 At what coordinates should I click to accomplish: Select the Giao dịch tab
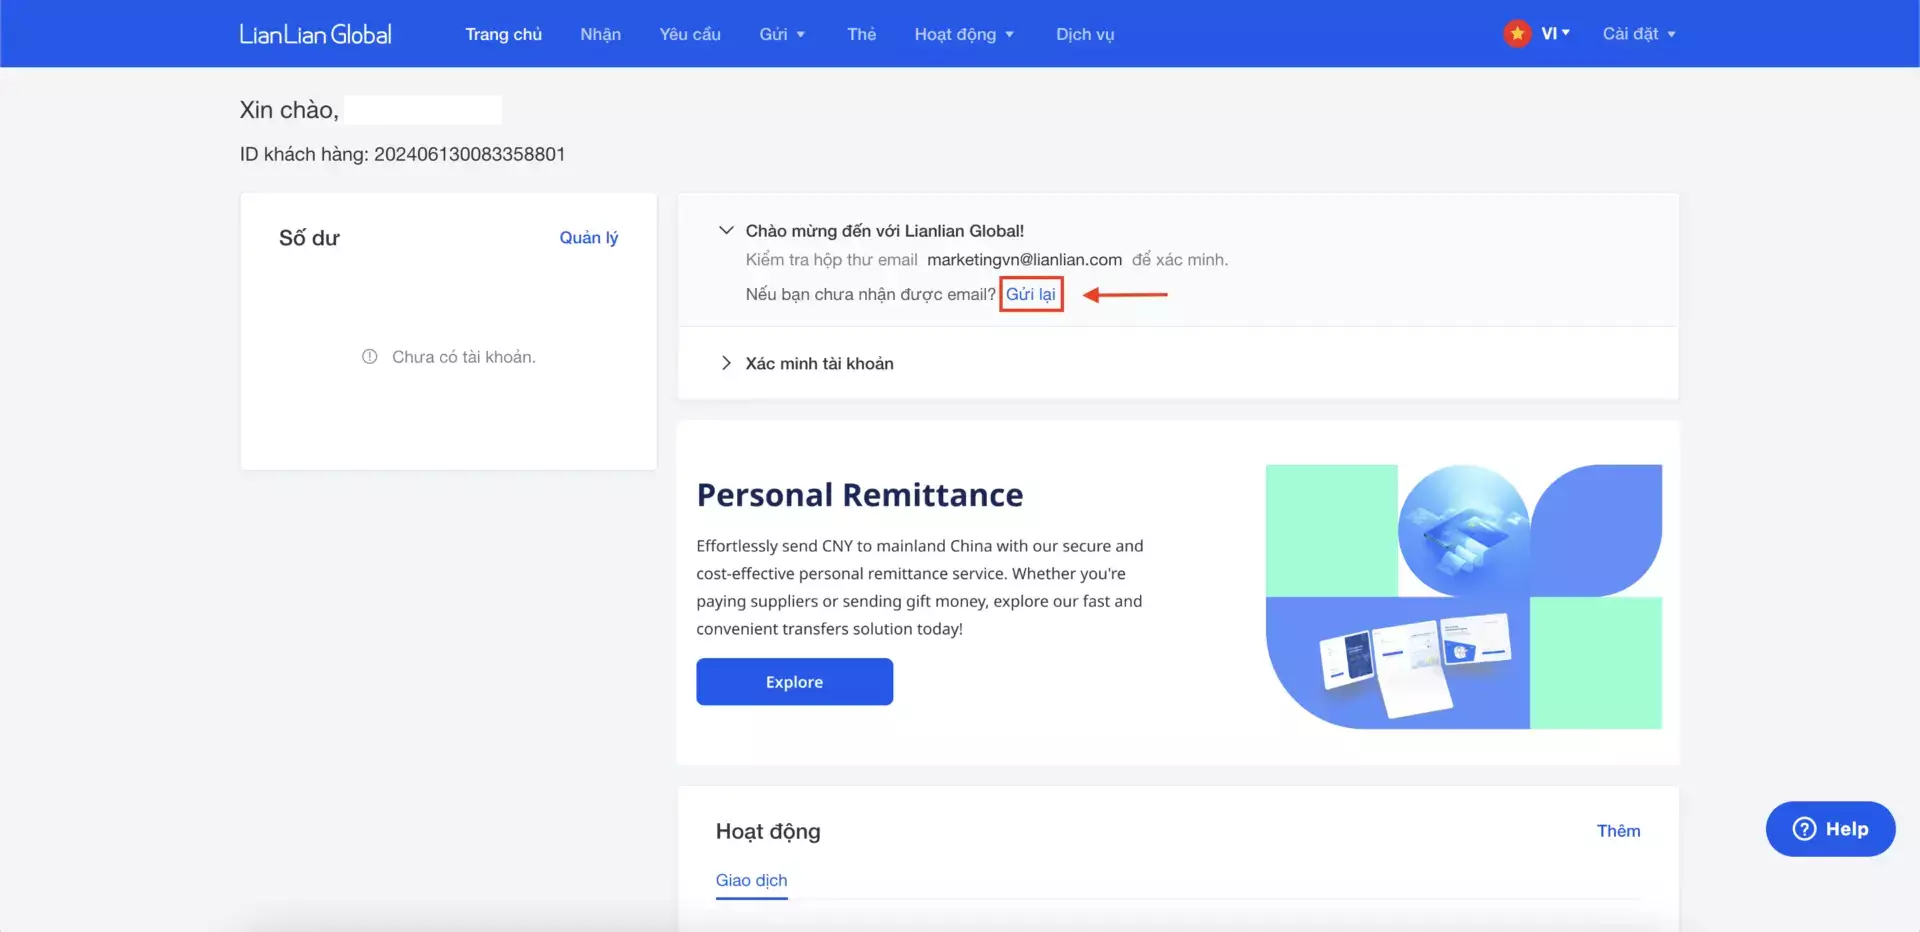(x=751, y=880)
